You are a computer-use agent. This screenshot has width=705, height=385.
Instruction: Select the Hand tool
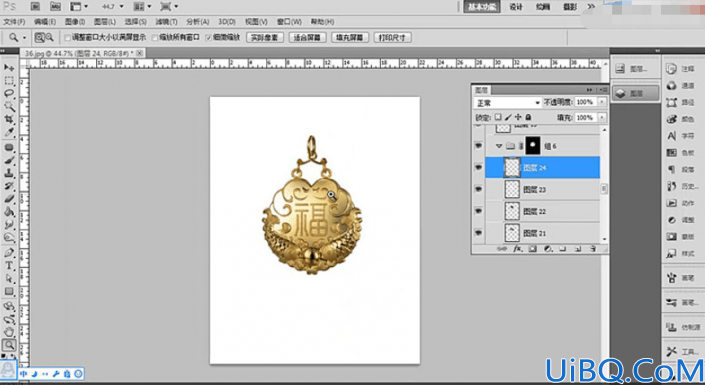9,332
